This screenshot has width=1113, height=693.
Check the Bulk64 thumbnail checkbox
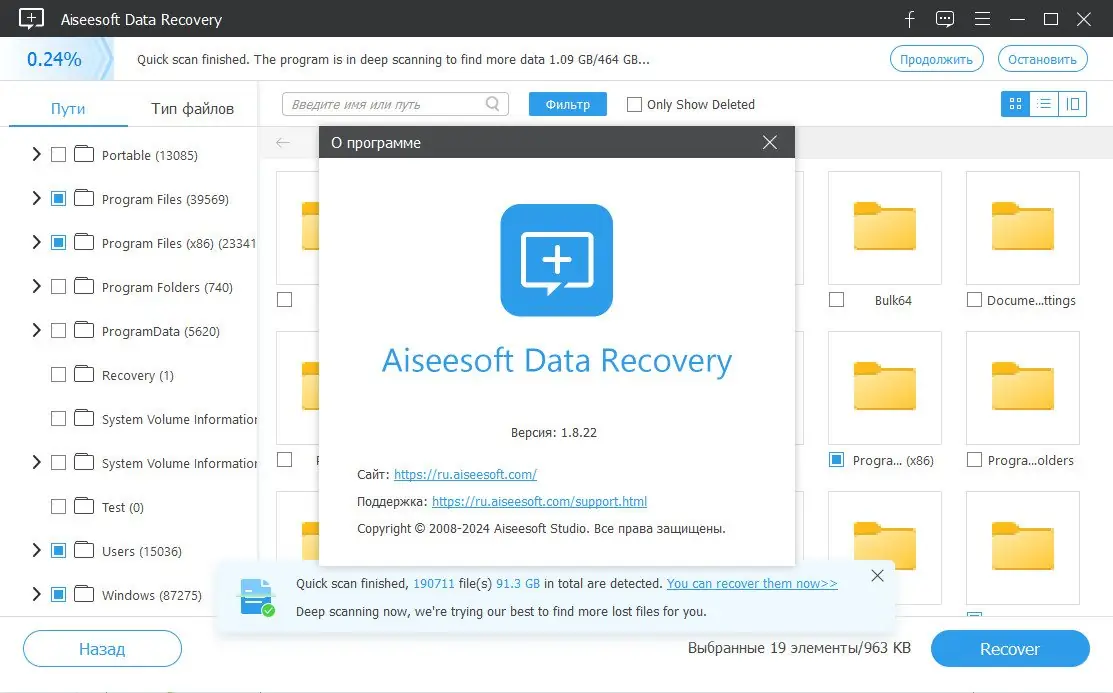[837, 300]
